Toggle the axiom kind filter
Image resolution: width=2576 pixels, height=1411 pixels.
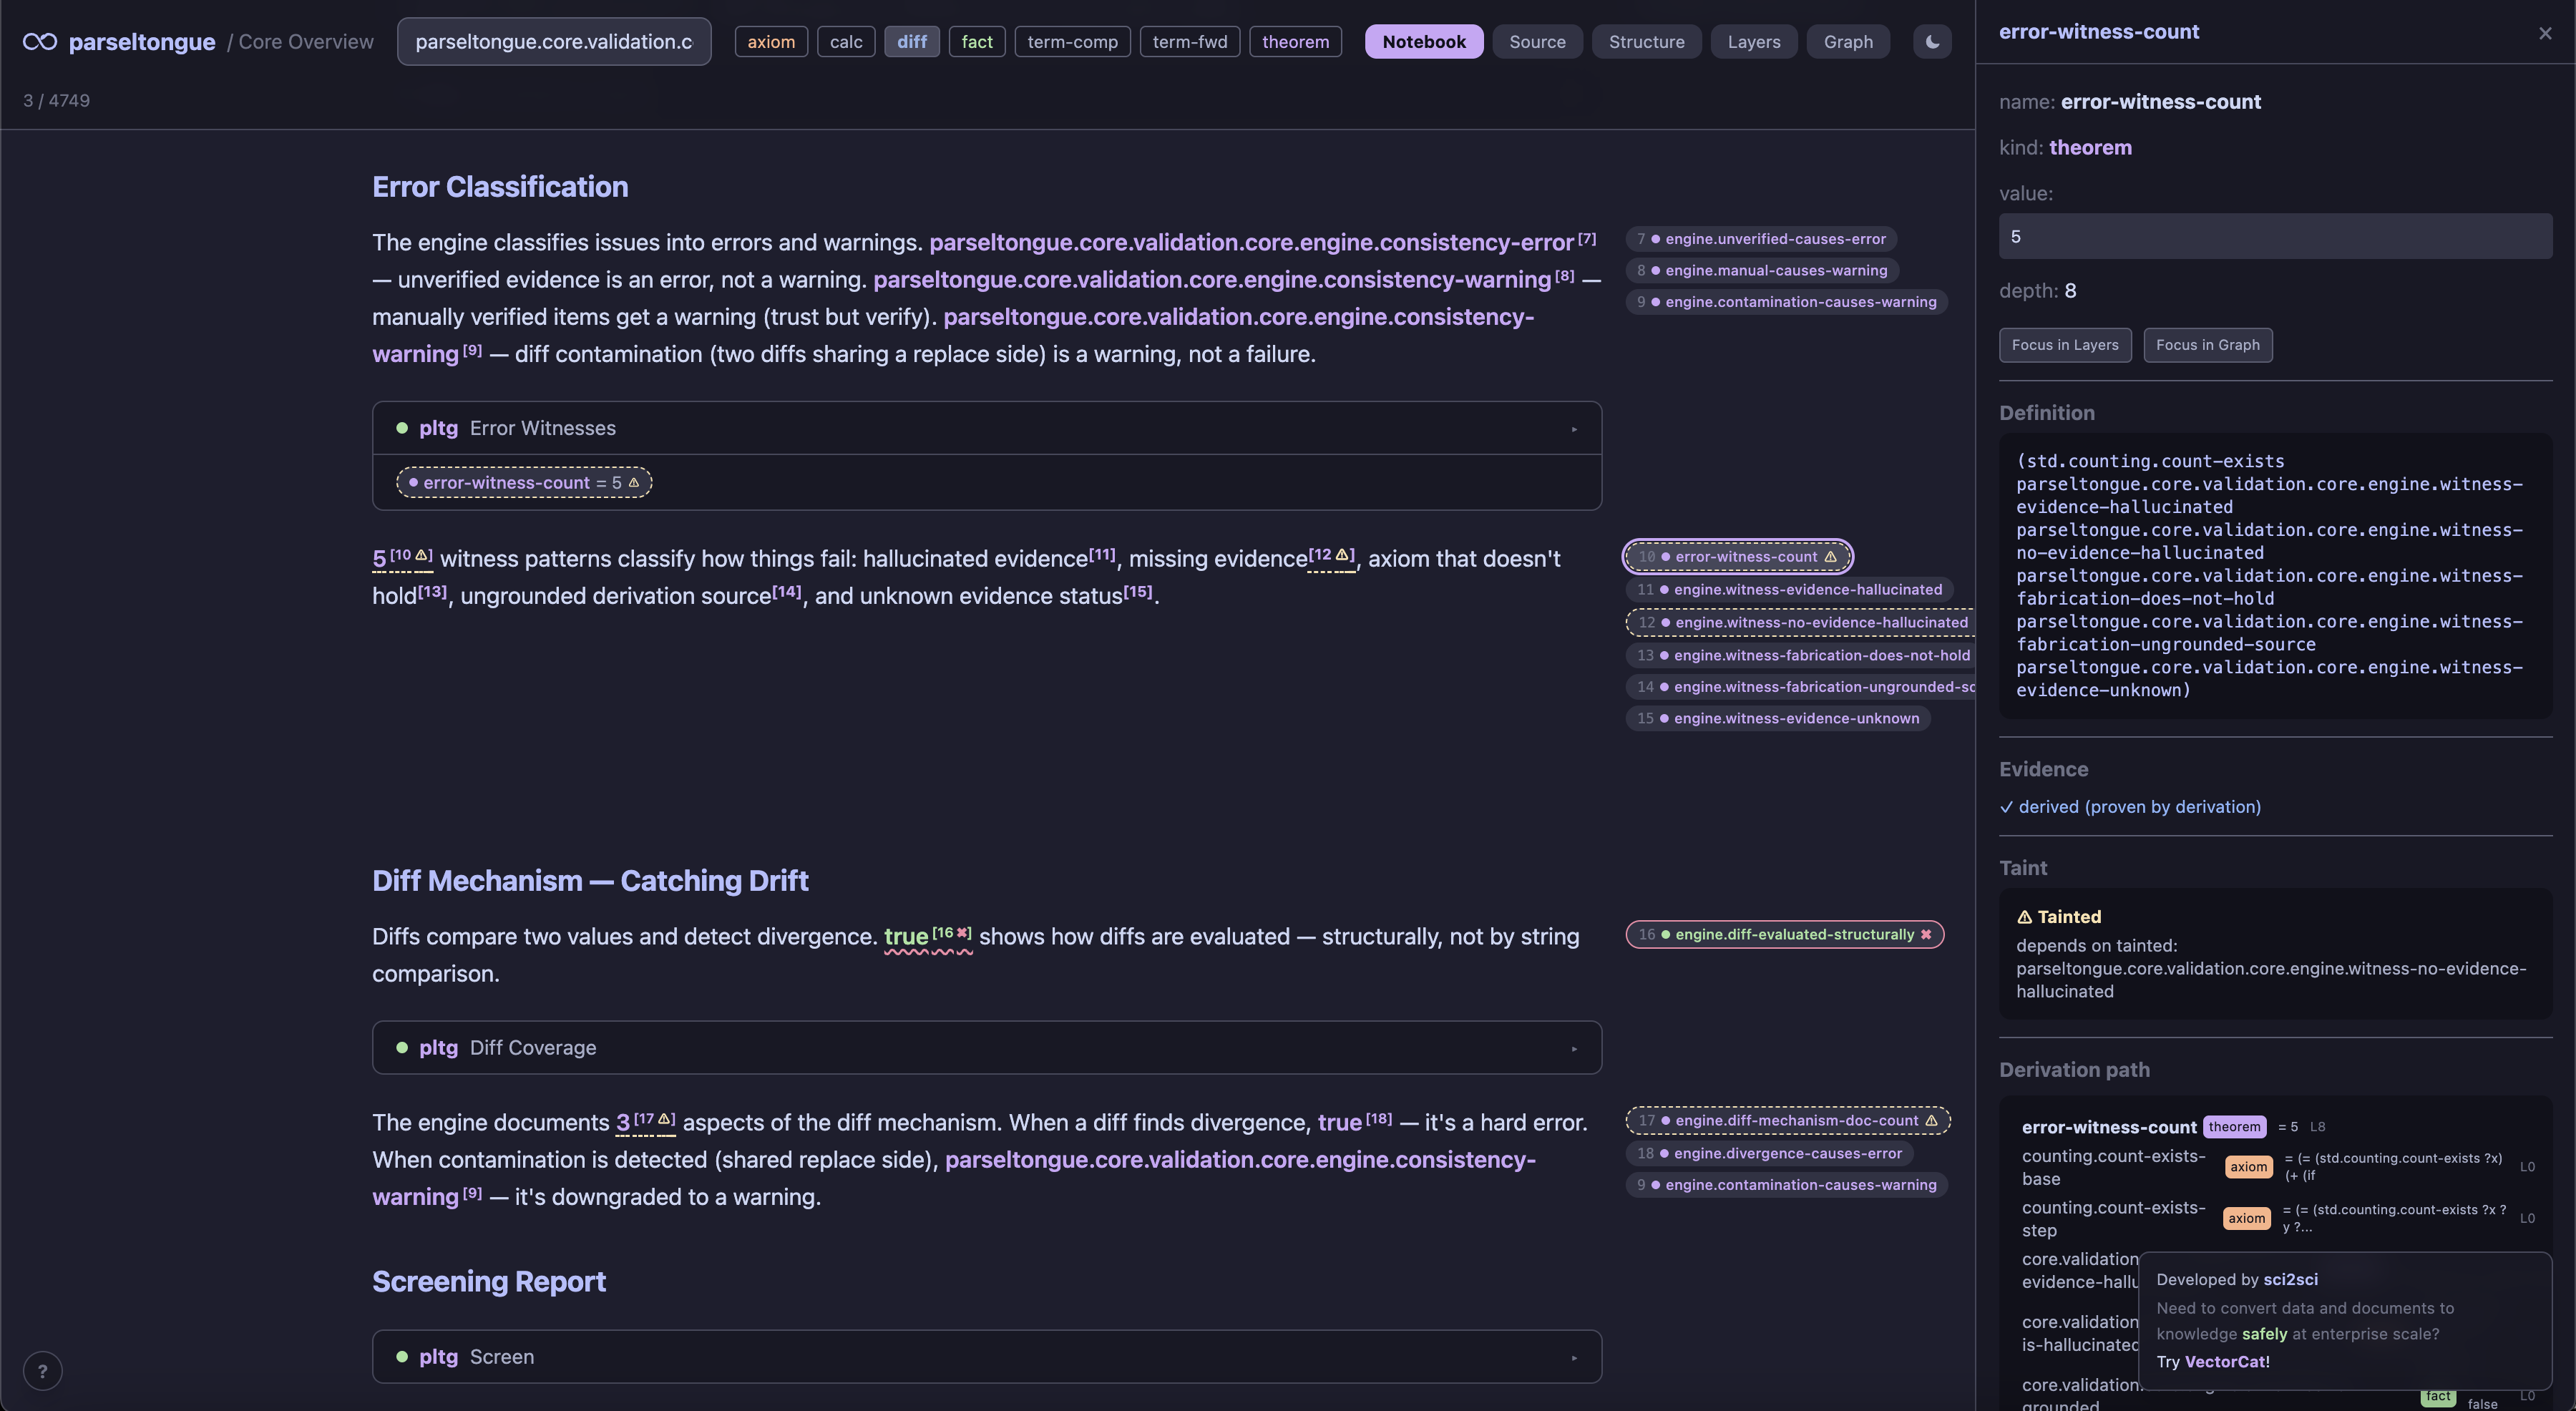(x=770, y=42)
